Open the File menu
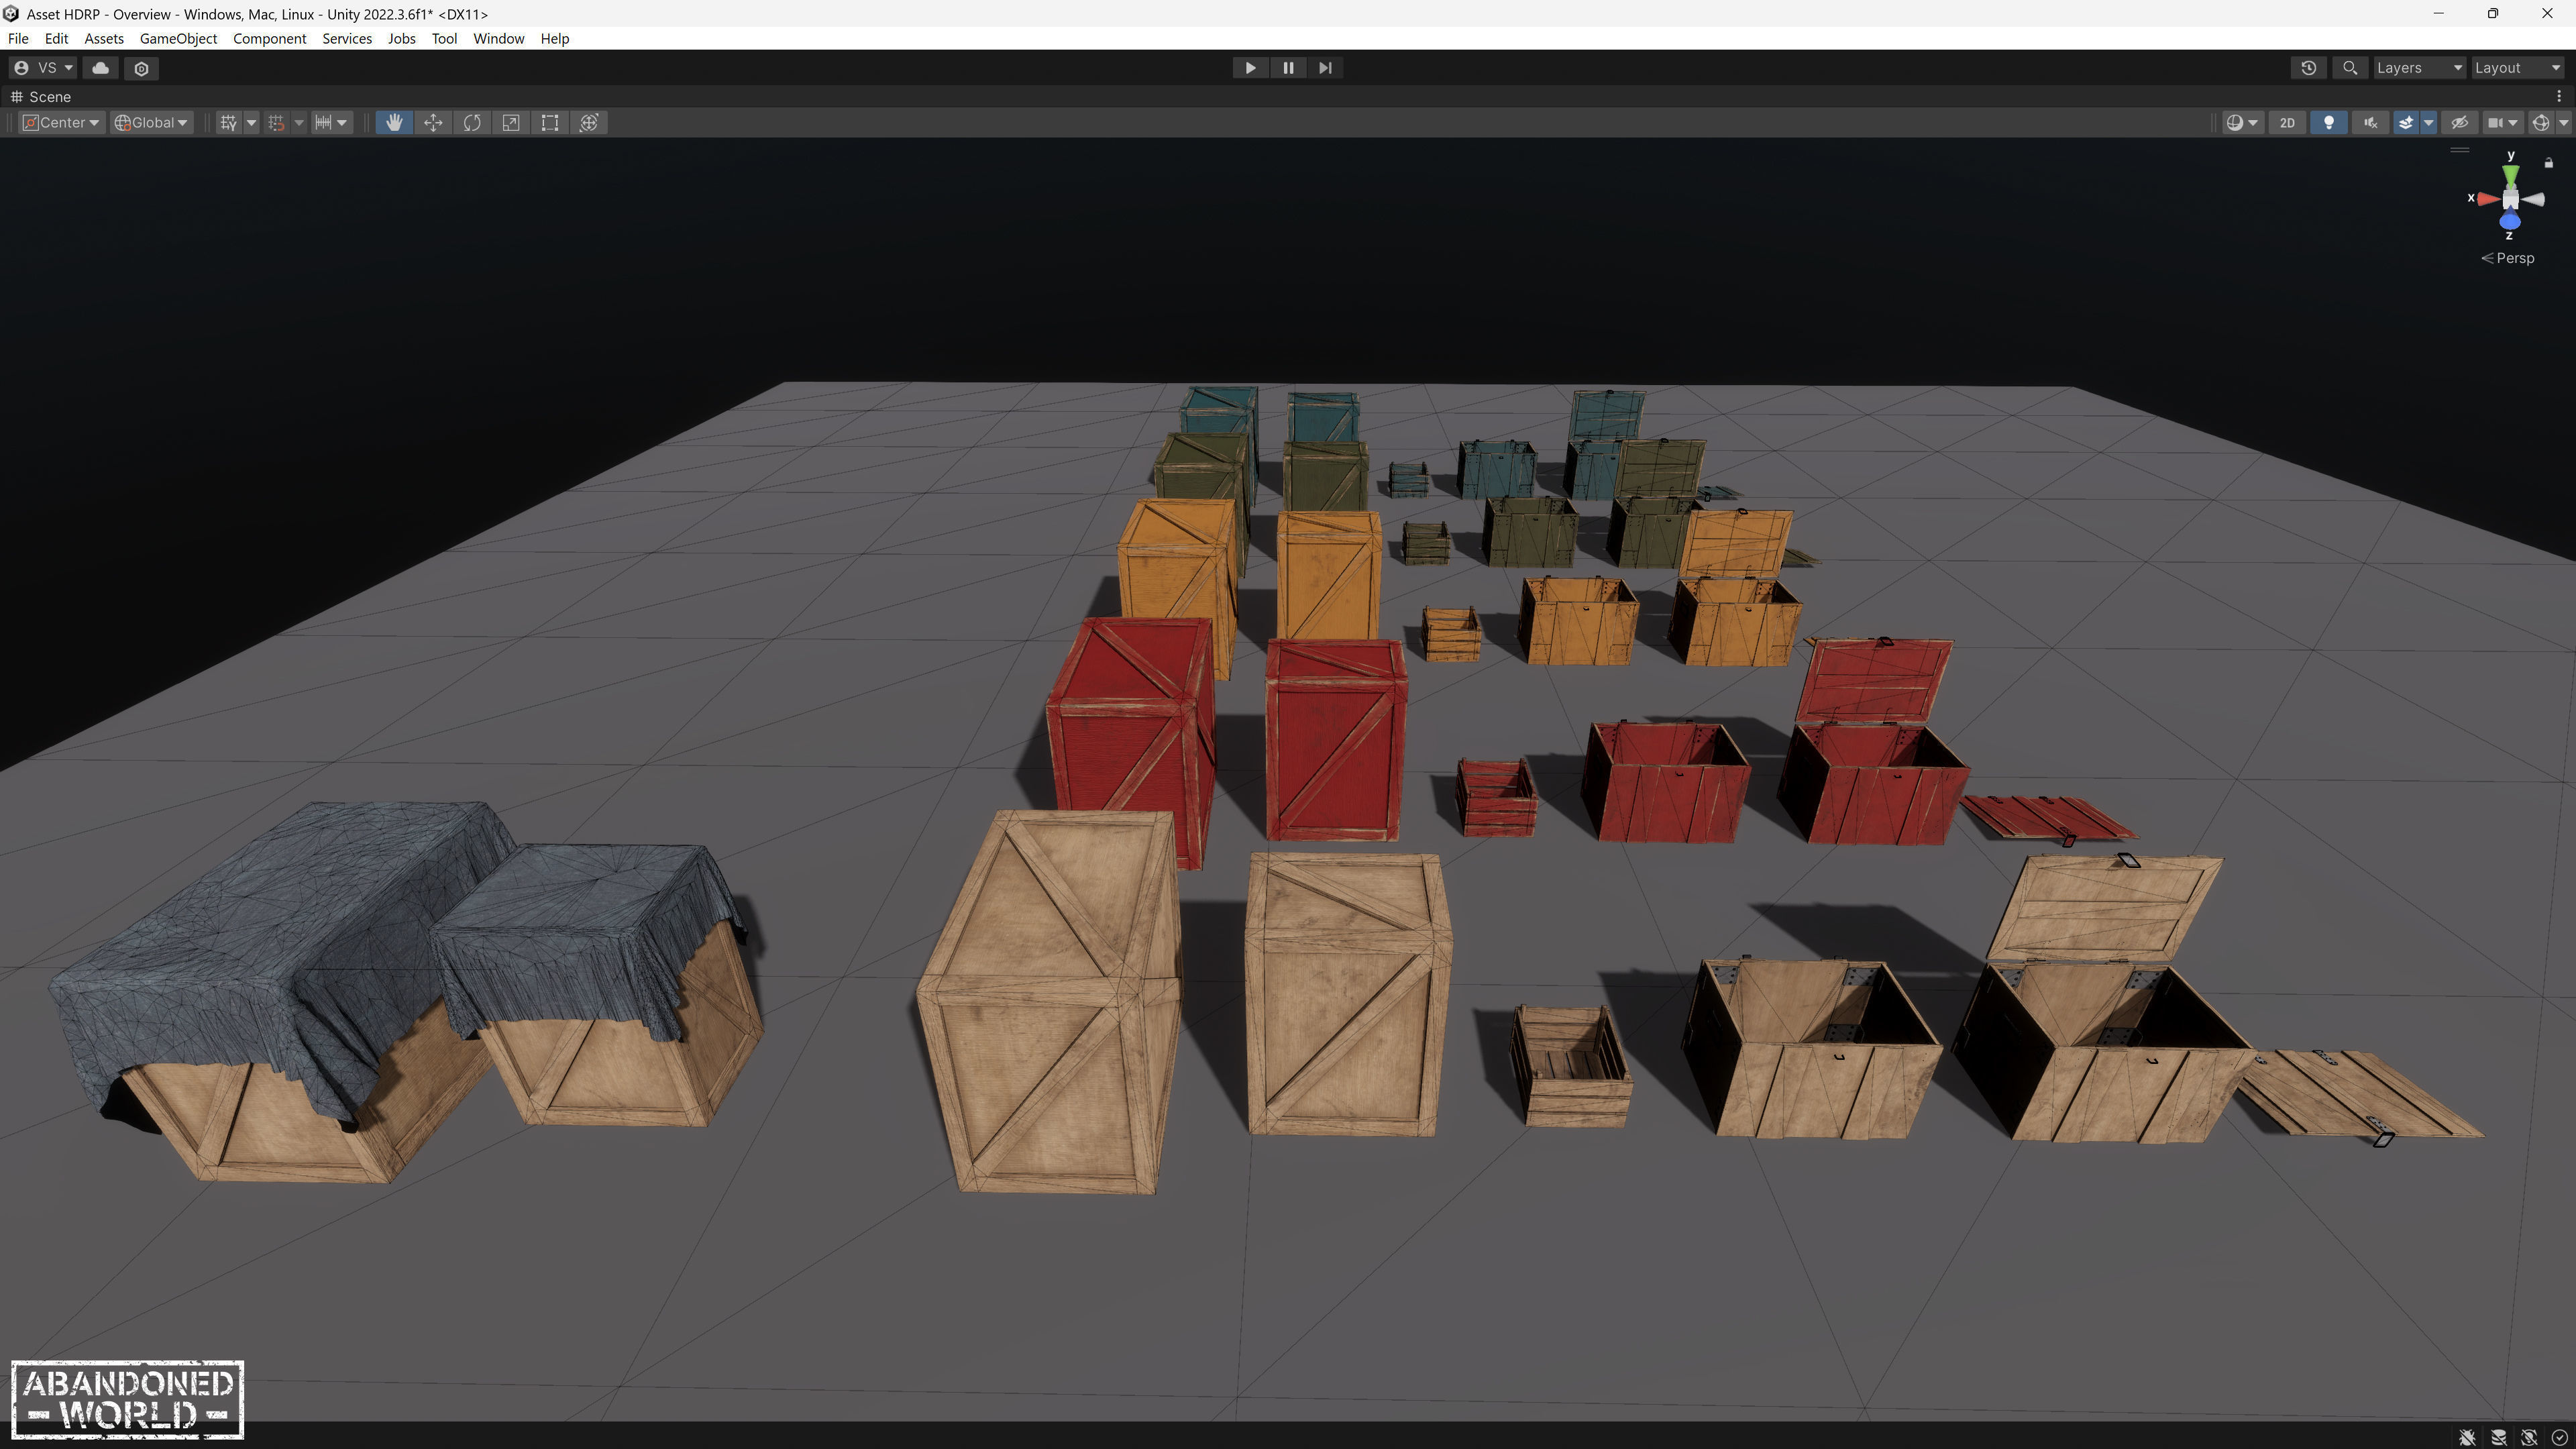The width and height of the screenshot is (2576, 1449). coord(18,38)
